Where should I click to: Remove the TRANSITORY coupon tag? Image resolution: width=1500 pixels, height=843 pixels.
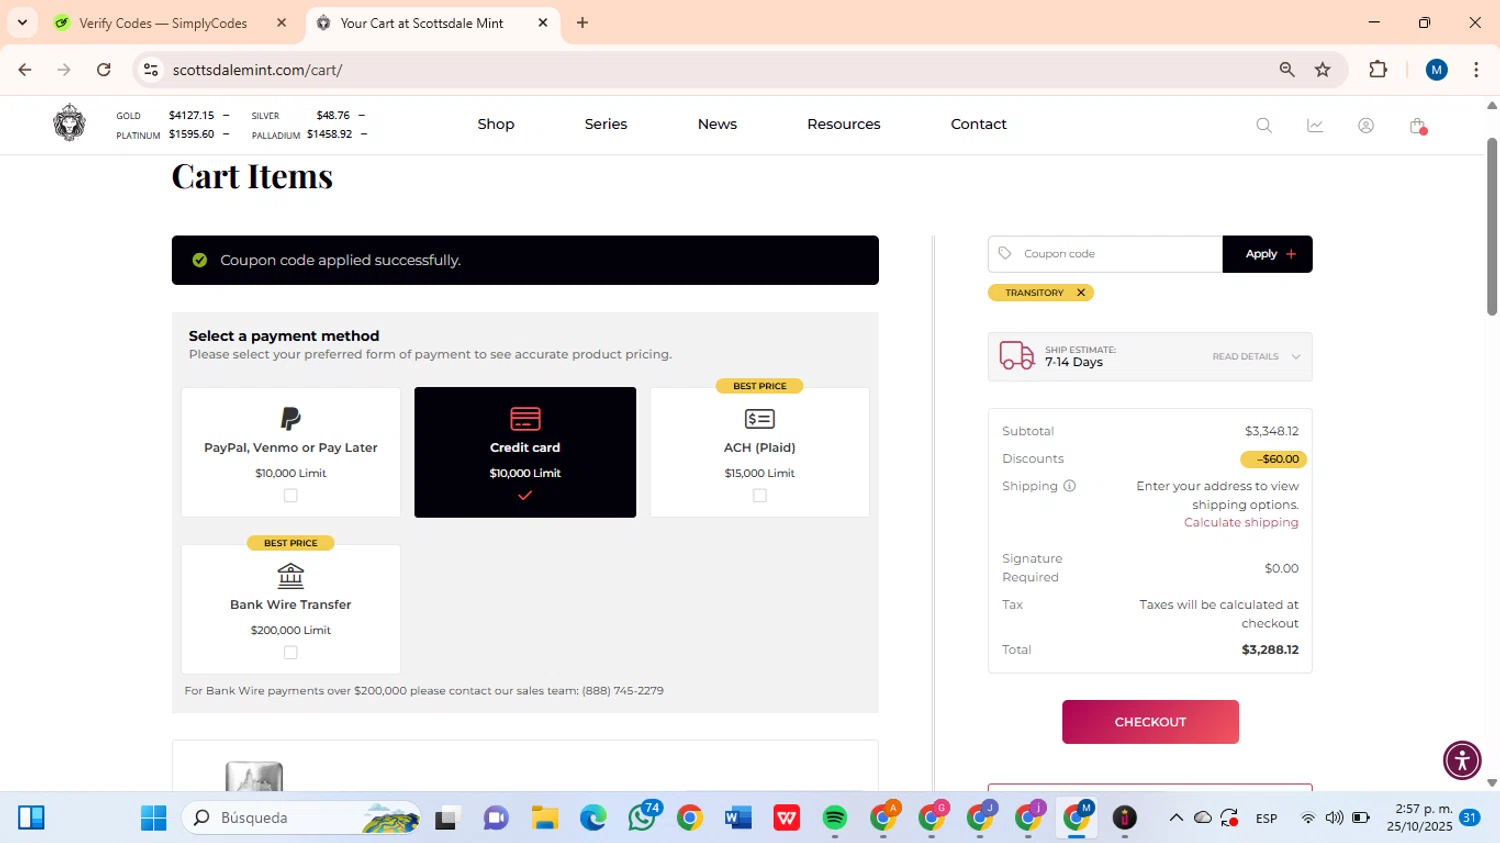[1081, 293]
